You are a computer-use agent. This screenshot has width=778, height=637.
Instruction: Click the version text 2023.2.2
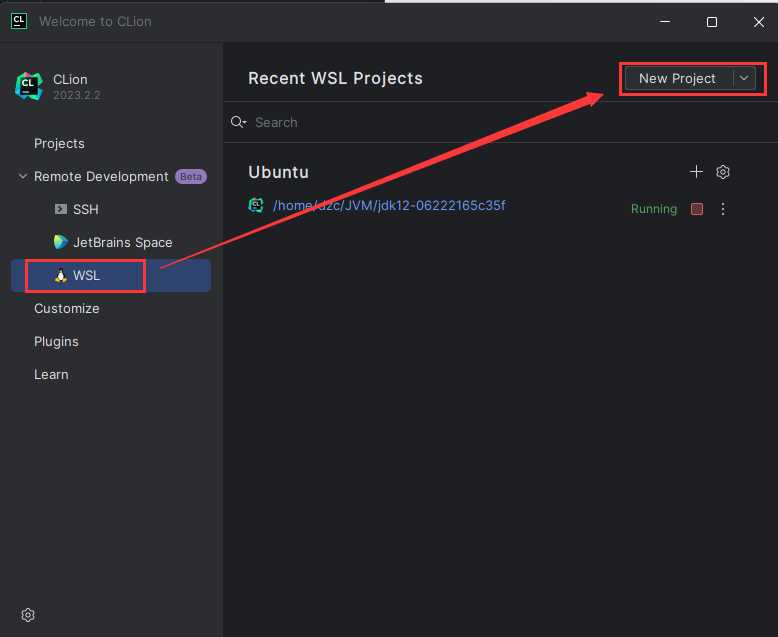point(76,95)
